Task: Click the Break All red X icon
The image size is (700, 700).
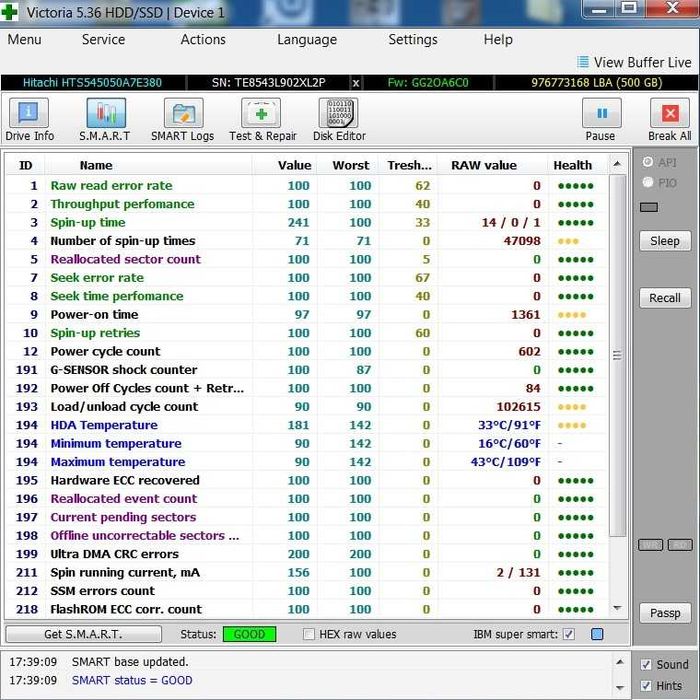Action: point(670,113)
